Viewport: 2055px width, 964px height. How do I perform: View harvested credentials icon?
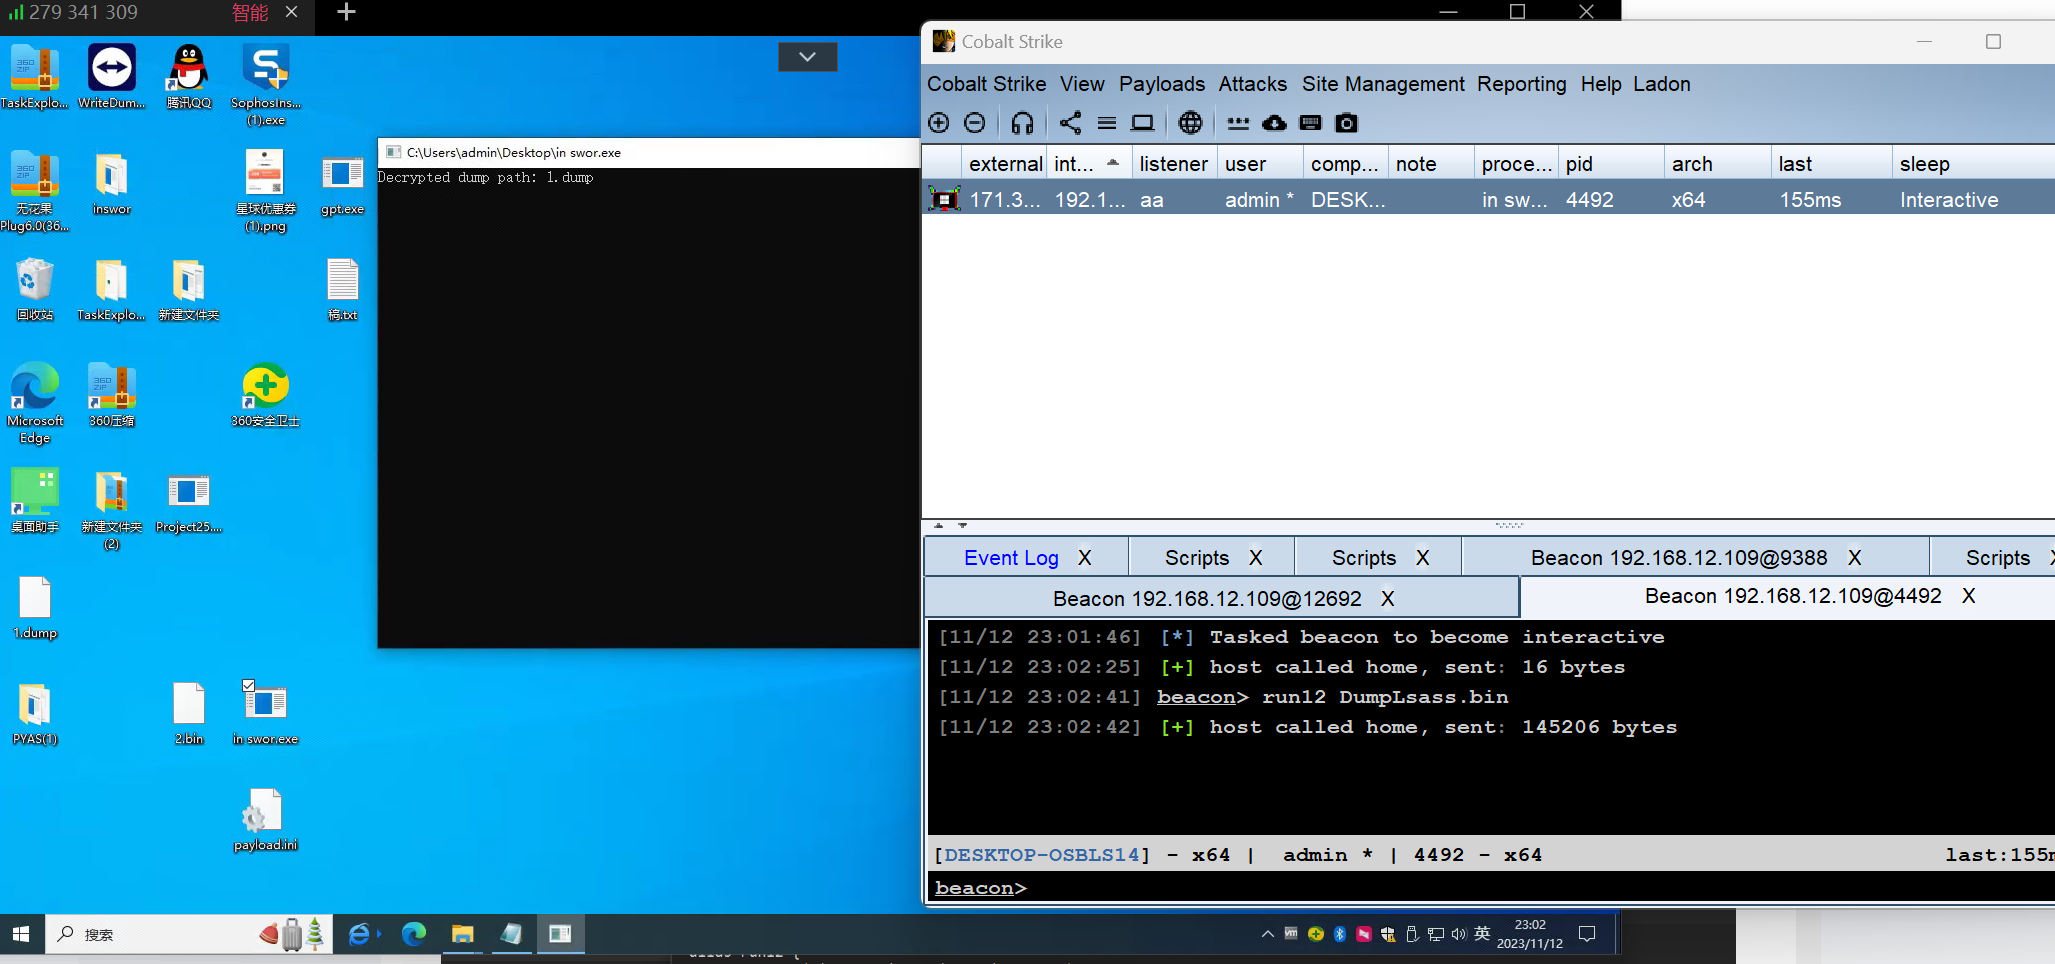pyautogui.click(x=1238, y=122)
